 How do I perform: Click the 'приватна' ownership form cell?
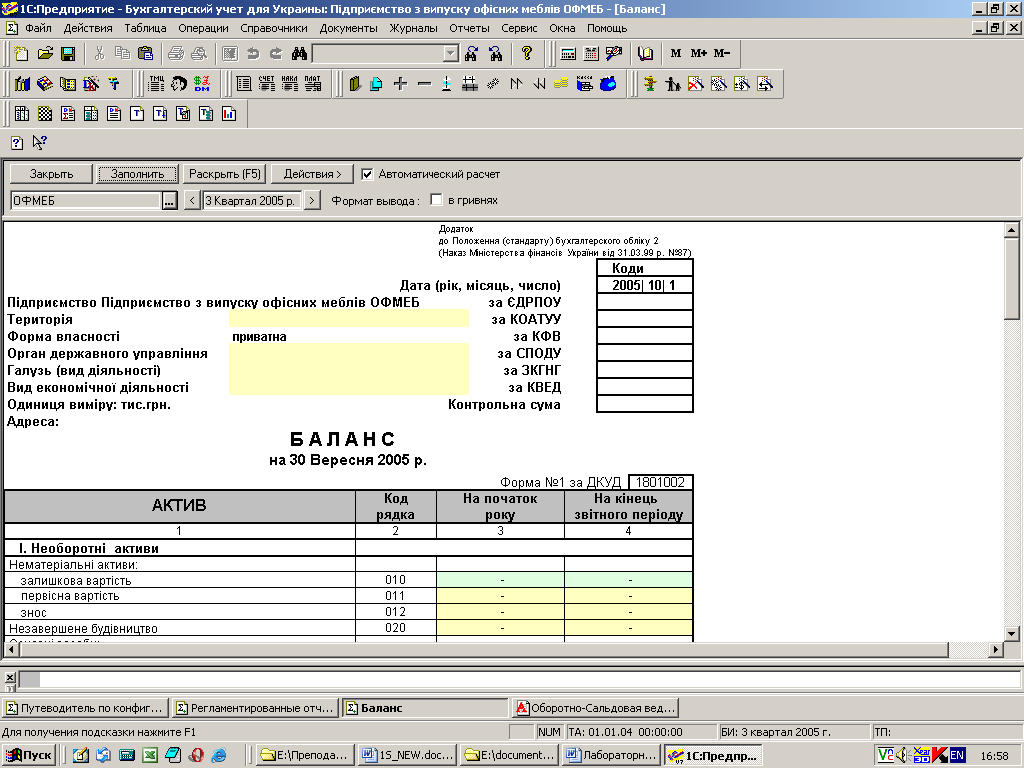point(349,336)
